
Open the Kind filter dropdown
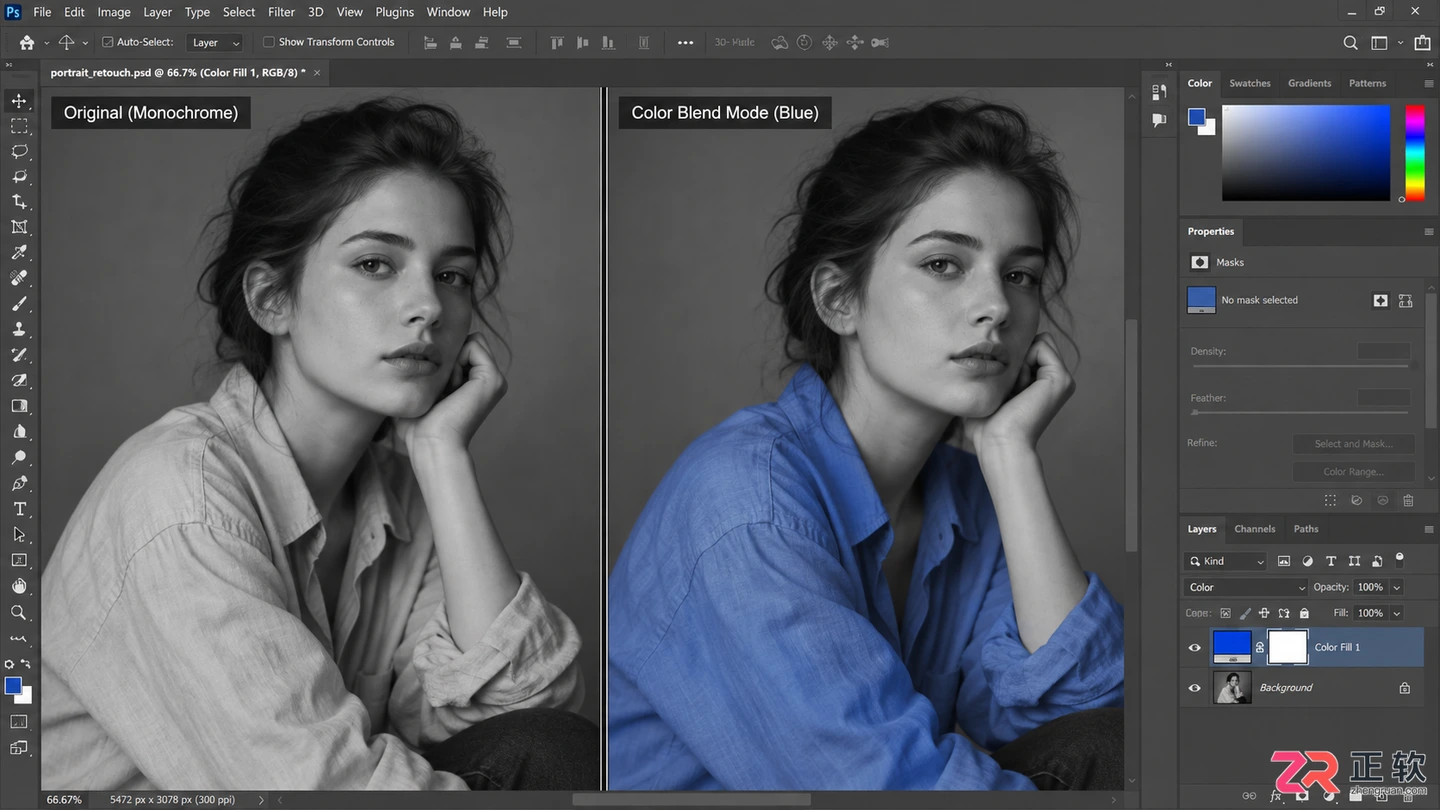[1225, 561]
